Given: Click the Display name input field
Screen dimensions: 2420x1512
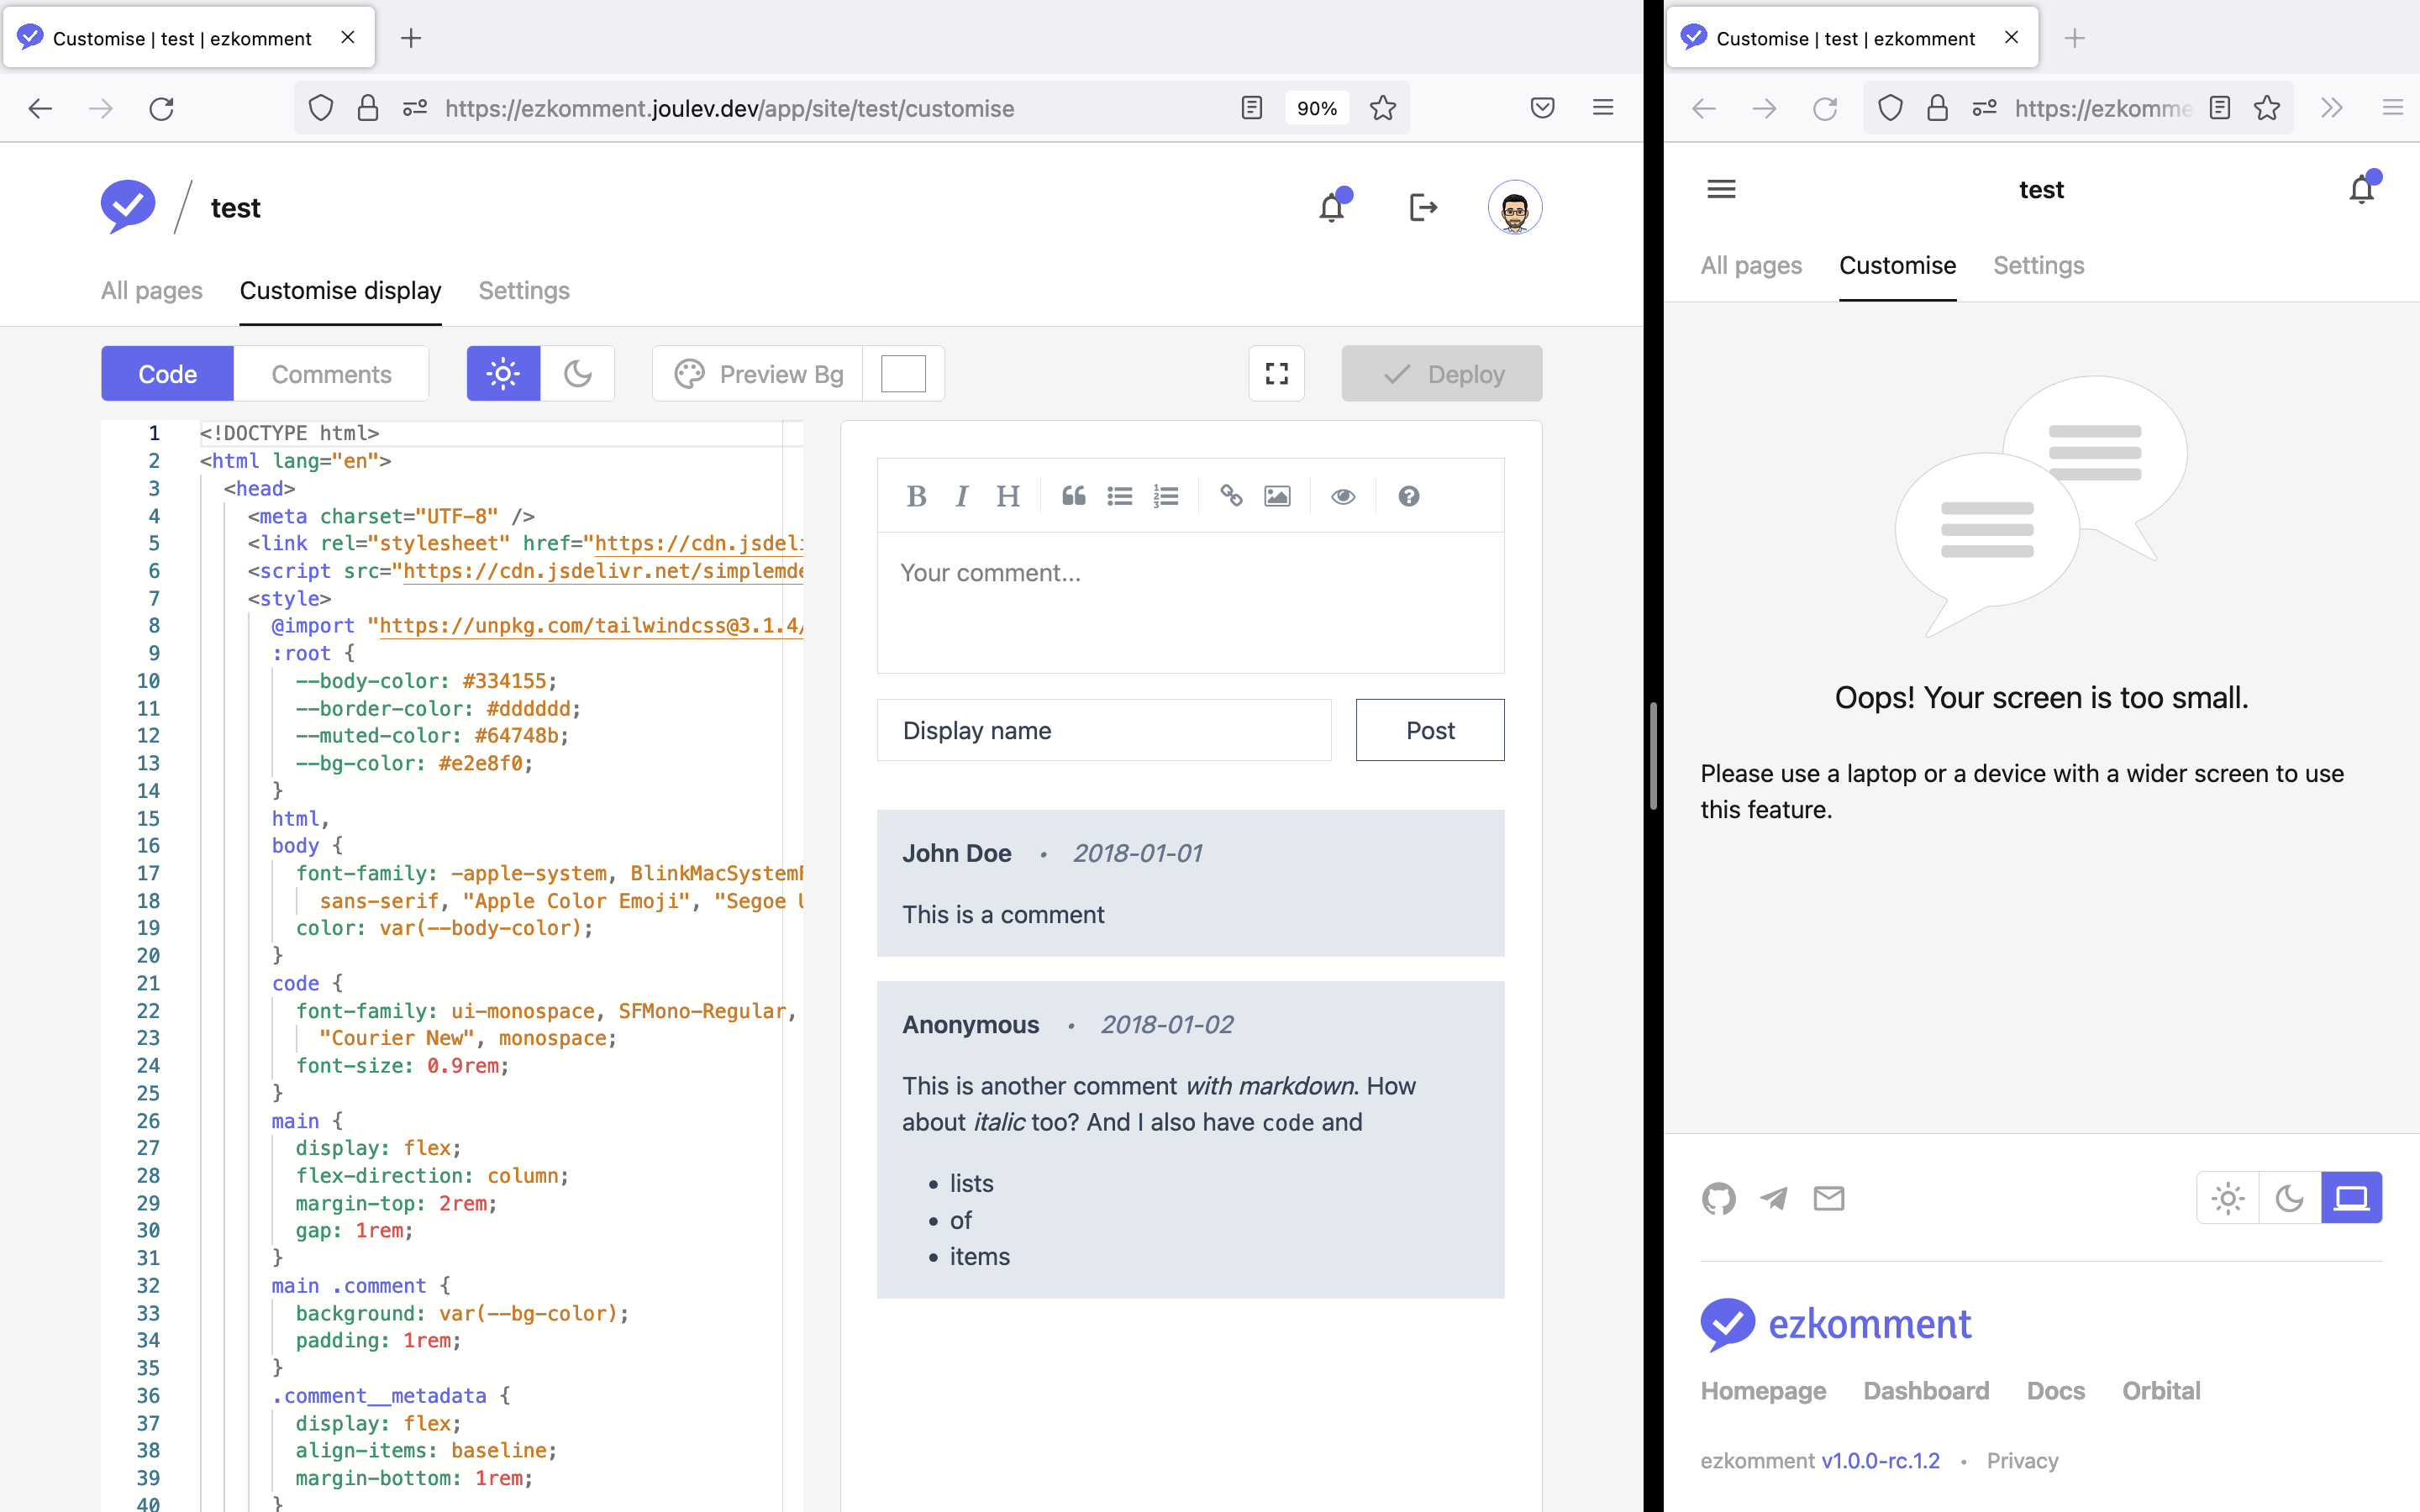Looking at the screenshot, I should (1103, 730).
